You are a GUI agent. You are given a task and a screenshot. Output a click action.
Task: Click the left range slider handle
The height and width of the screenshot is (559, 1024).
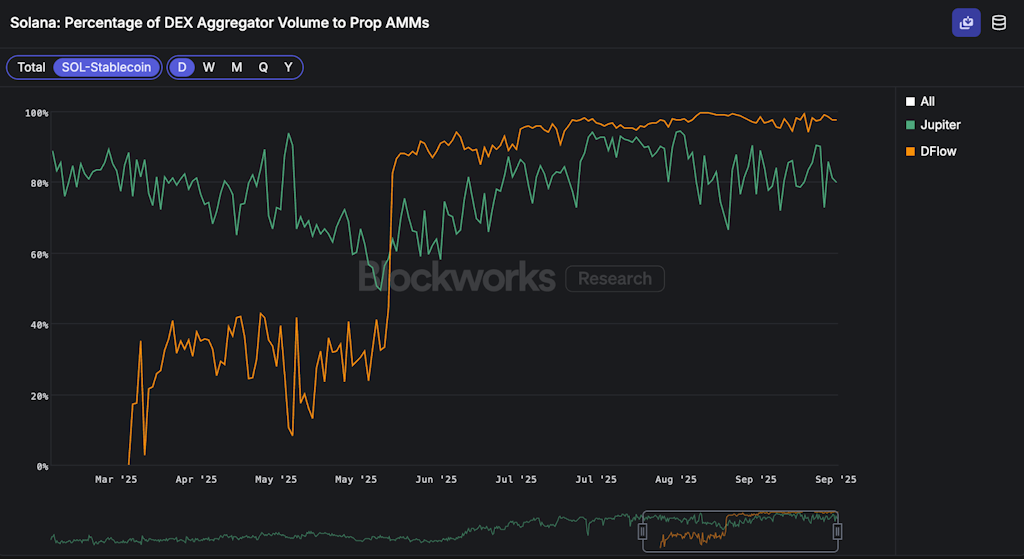(x=643, y=531)
